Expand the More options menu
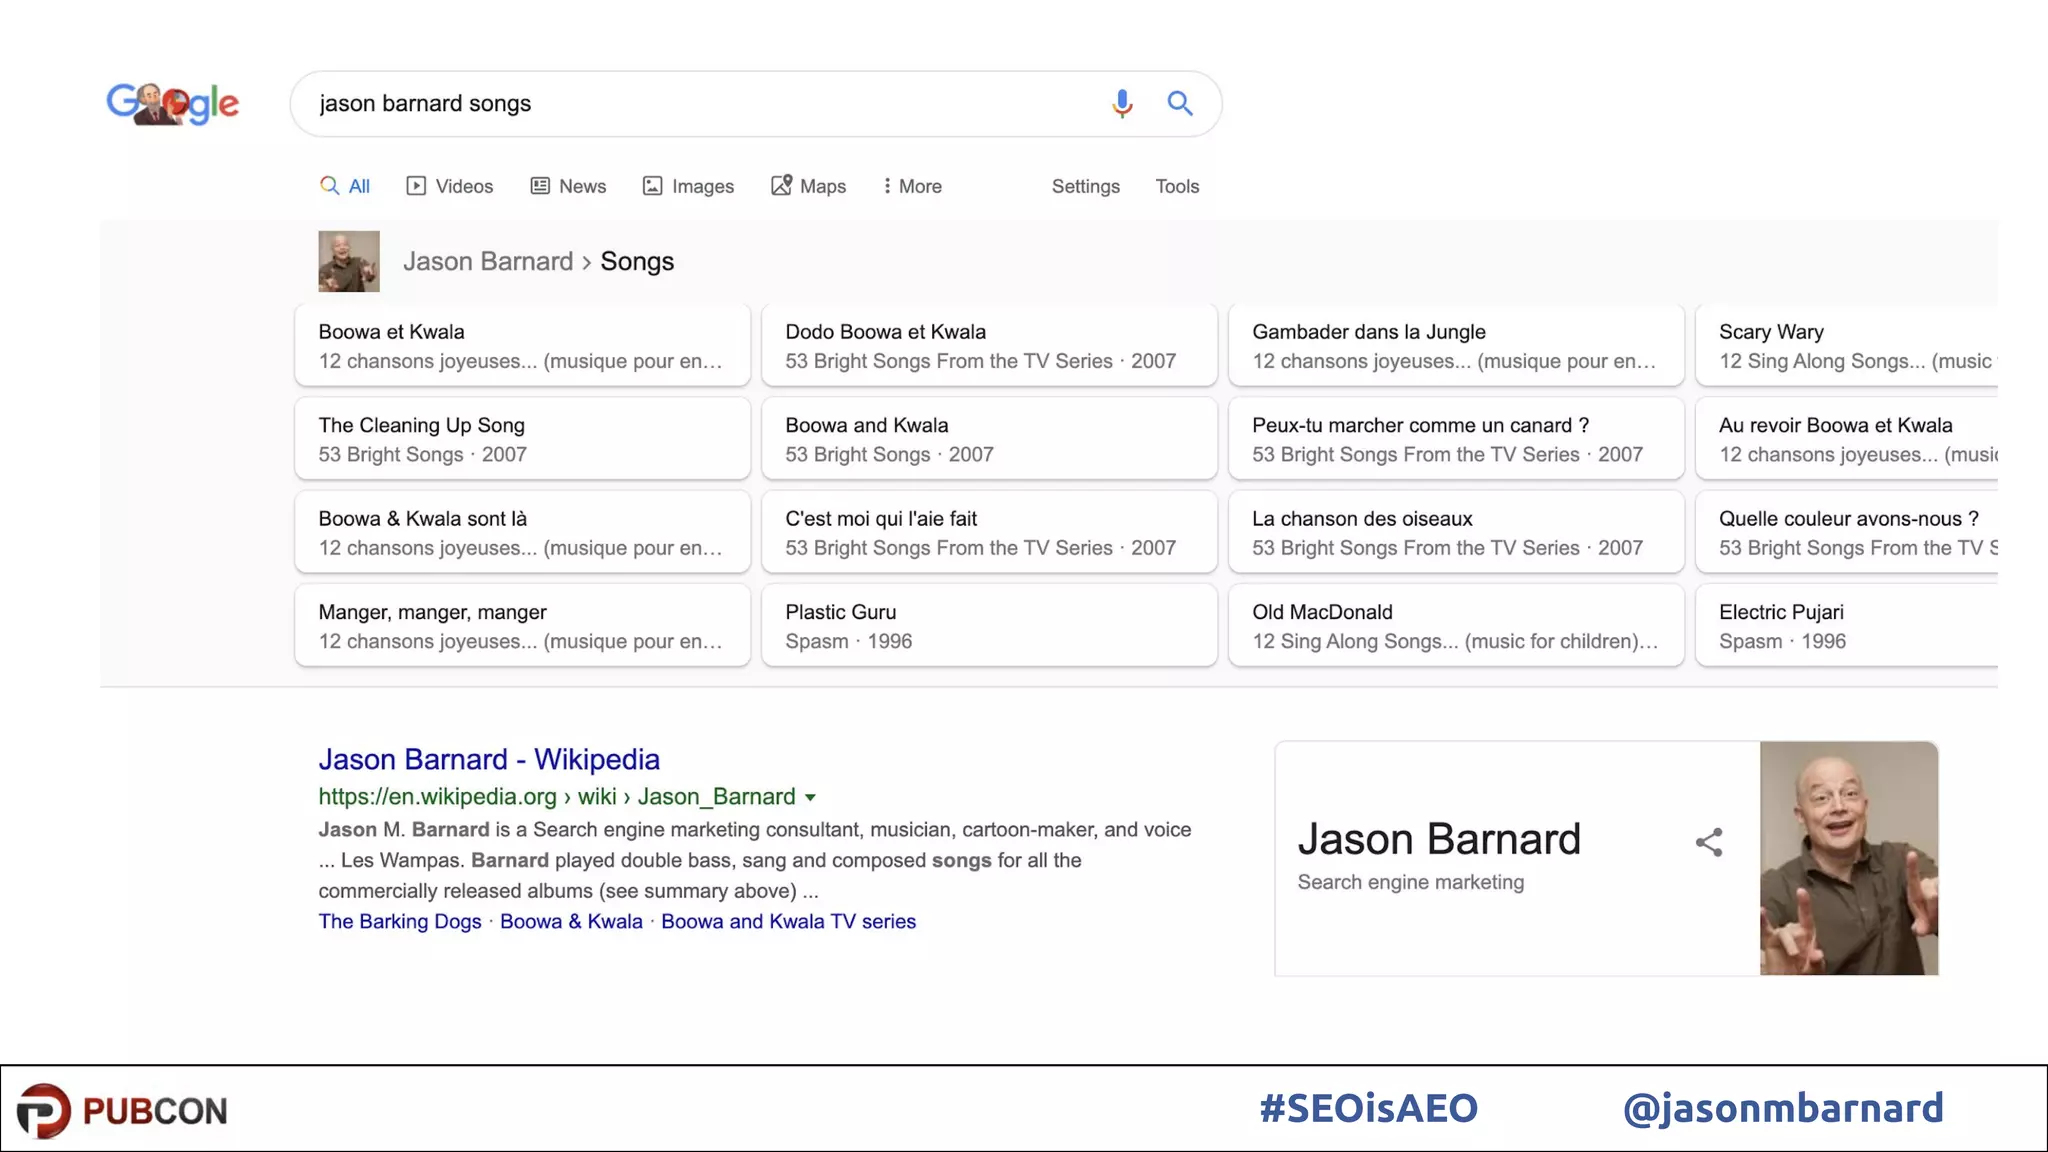 (x=912, y=186)
